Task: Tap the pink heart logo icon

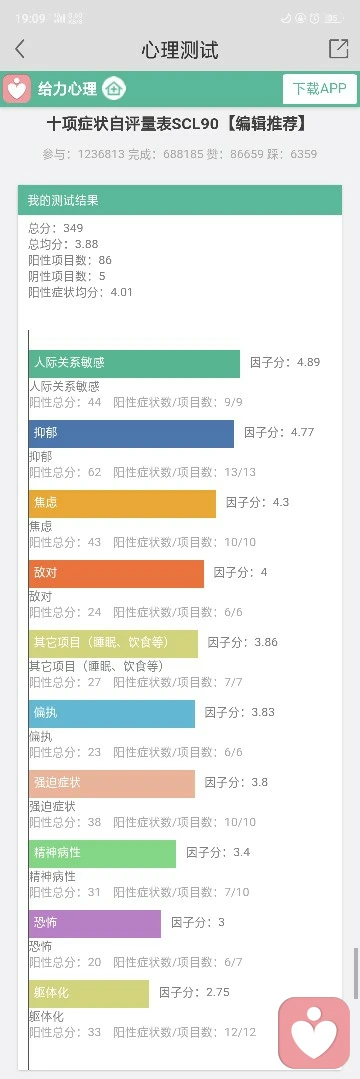Action: coord(17,89)
